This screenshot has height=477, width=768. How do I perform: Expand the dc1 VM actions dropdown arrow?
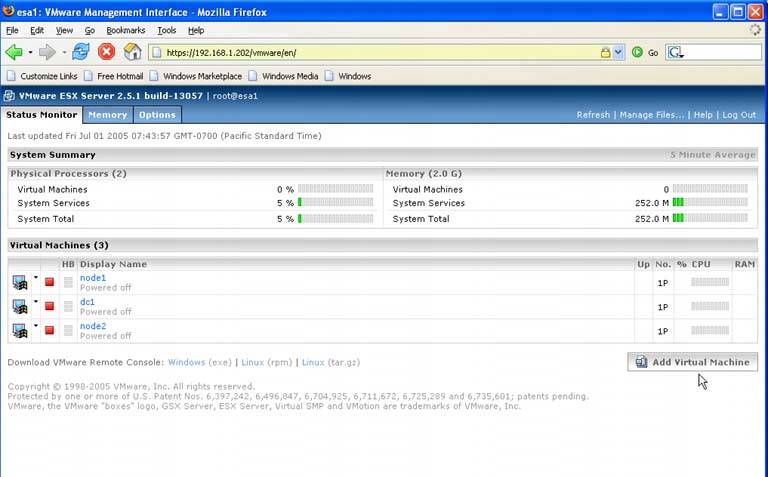(x=36, y=302)
